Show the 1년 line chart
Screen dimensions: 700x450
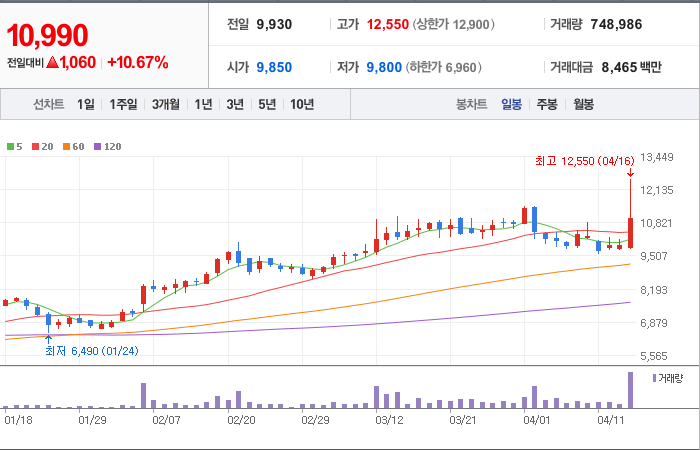203,104
